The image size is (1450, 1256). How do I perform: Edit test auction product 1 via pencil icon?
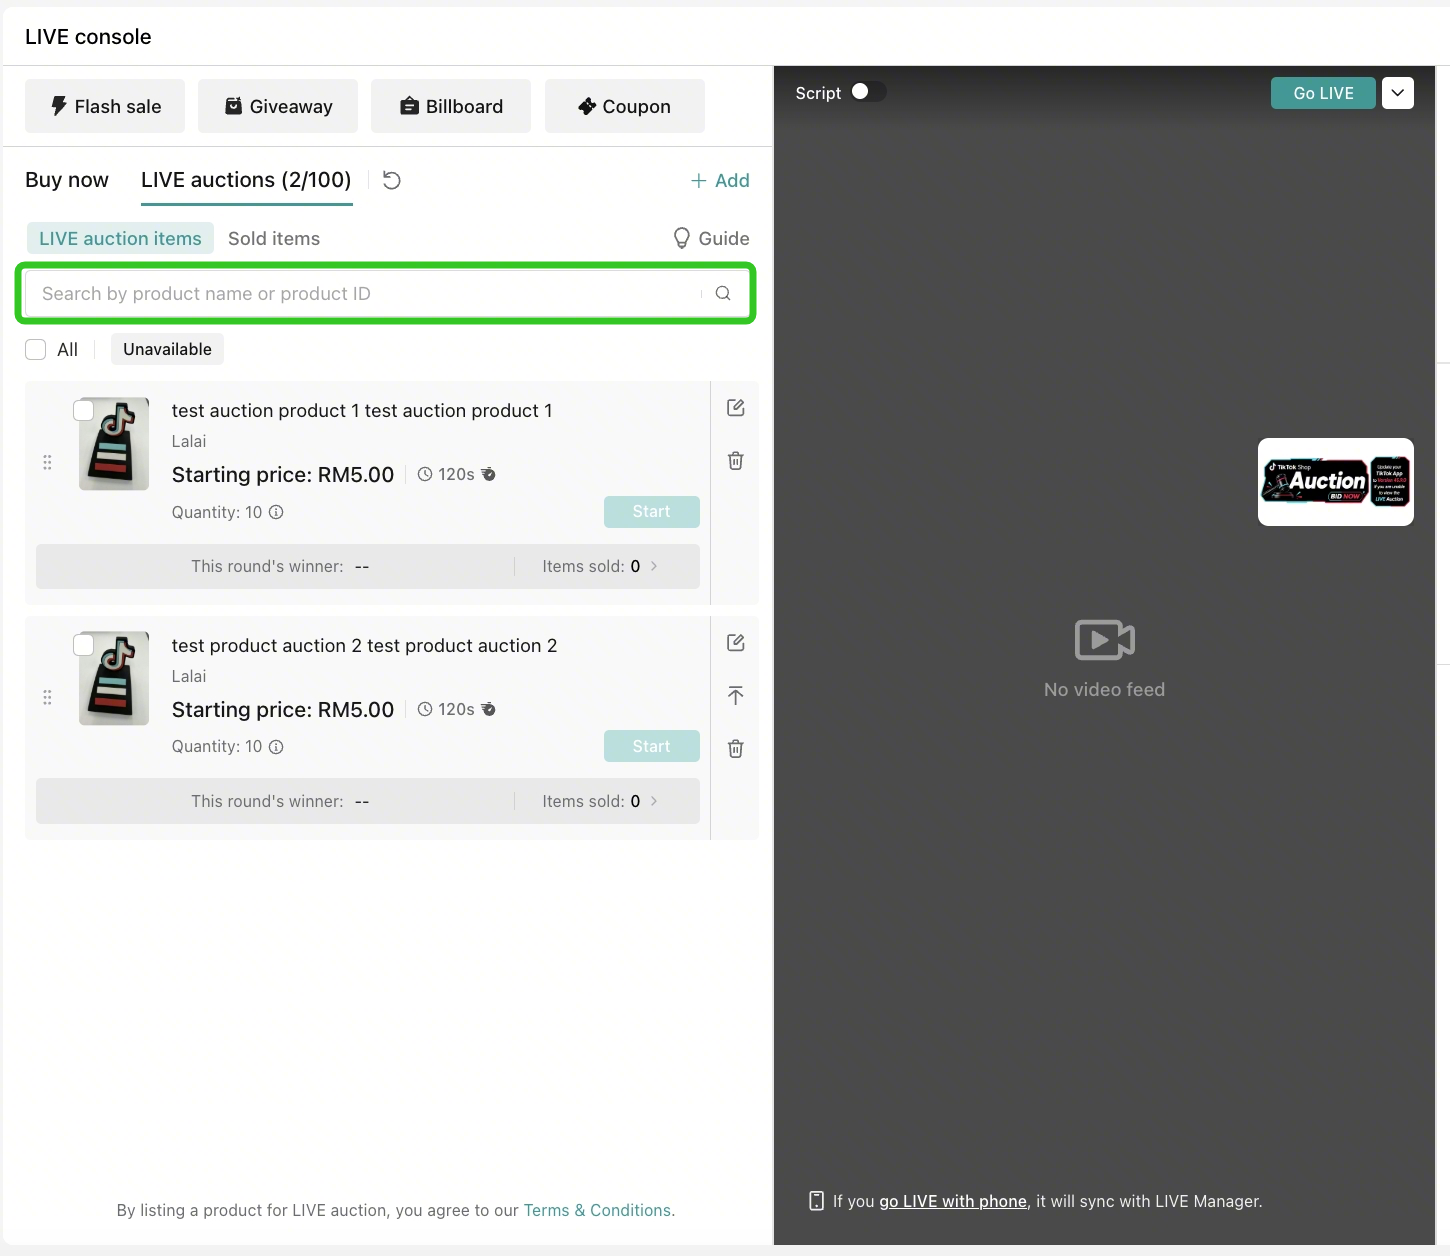pos(736,408)
